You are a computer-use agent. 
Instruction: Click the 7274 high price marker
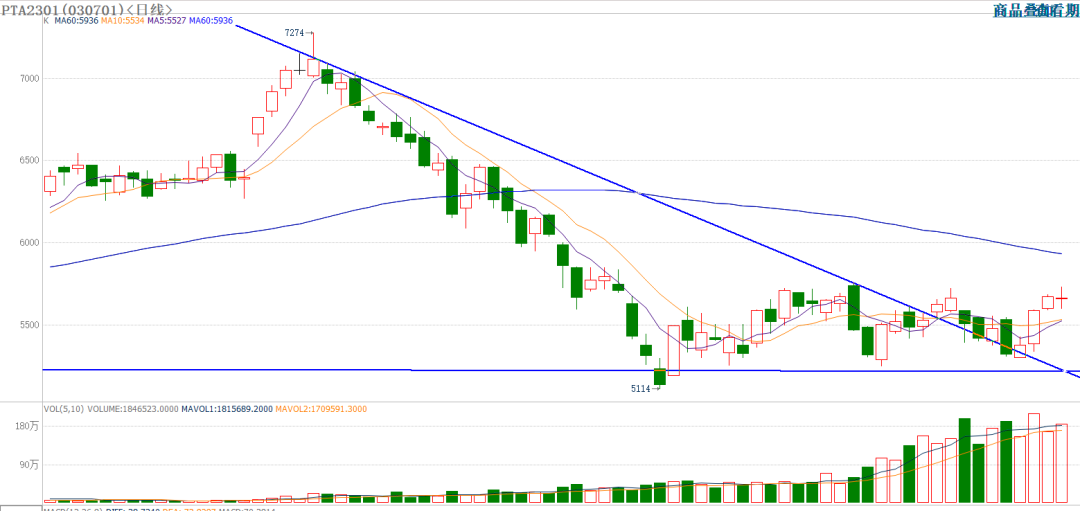pyautogui.click(x=295, y=32)
